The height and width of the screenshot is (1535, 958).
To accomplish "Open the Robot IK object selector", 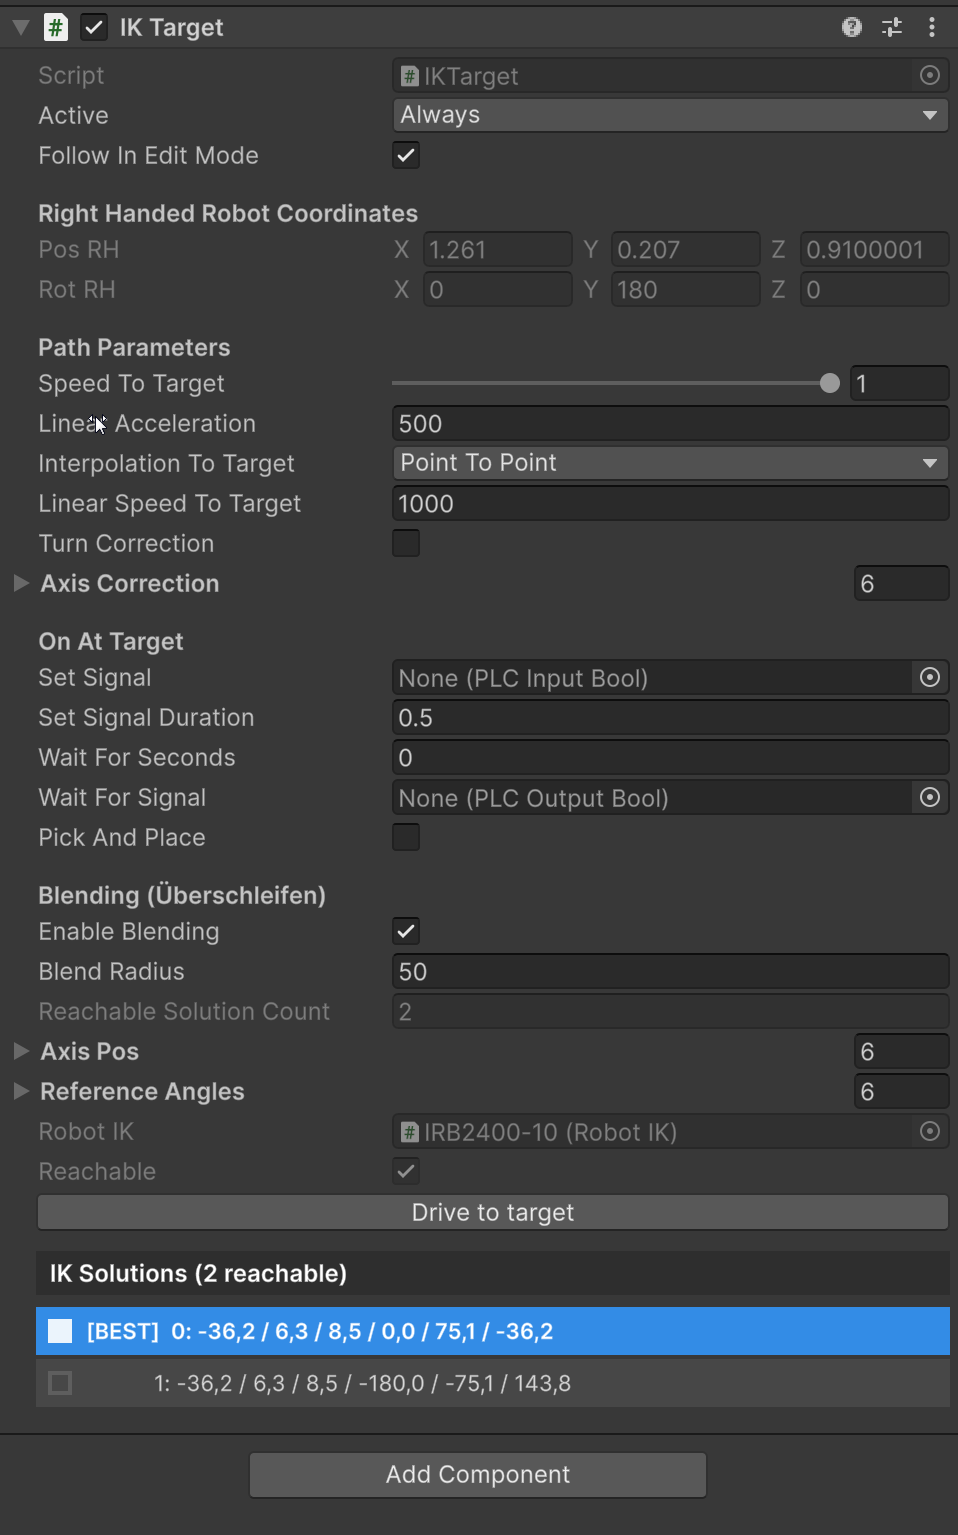I will coord(929,1131).
